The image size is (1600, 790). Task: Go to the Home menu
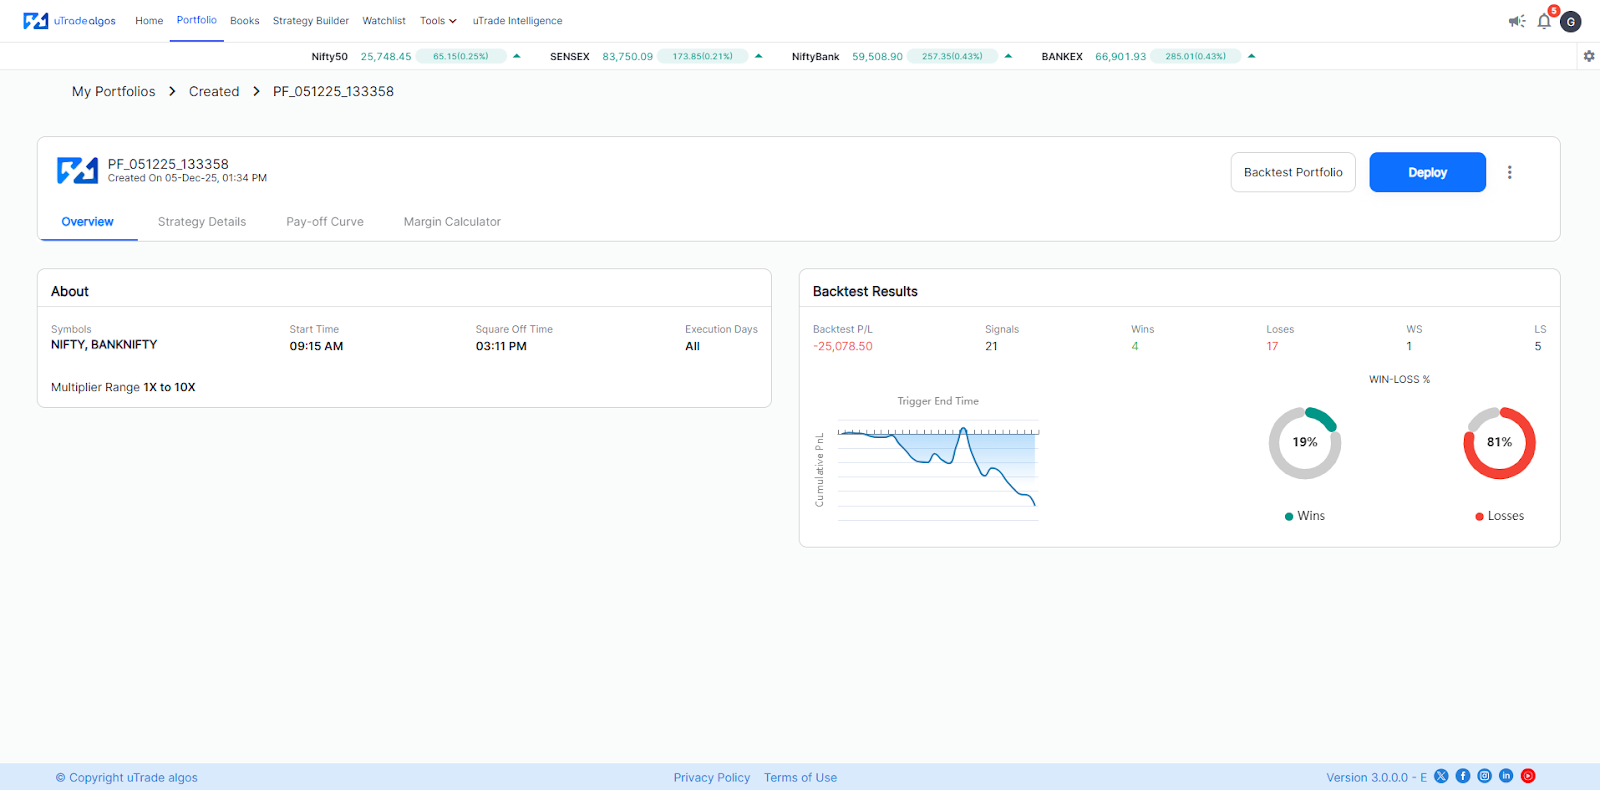click(149, 21)
